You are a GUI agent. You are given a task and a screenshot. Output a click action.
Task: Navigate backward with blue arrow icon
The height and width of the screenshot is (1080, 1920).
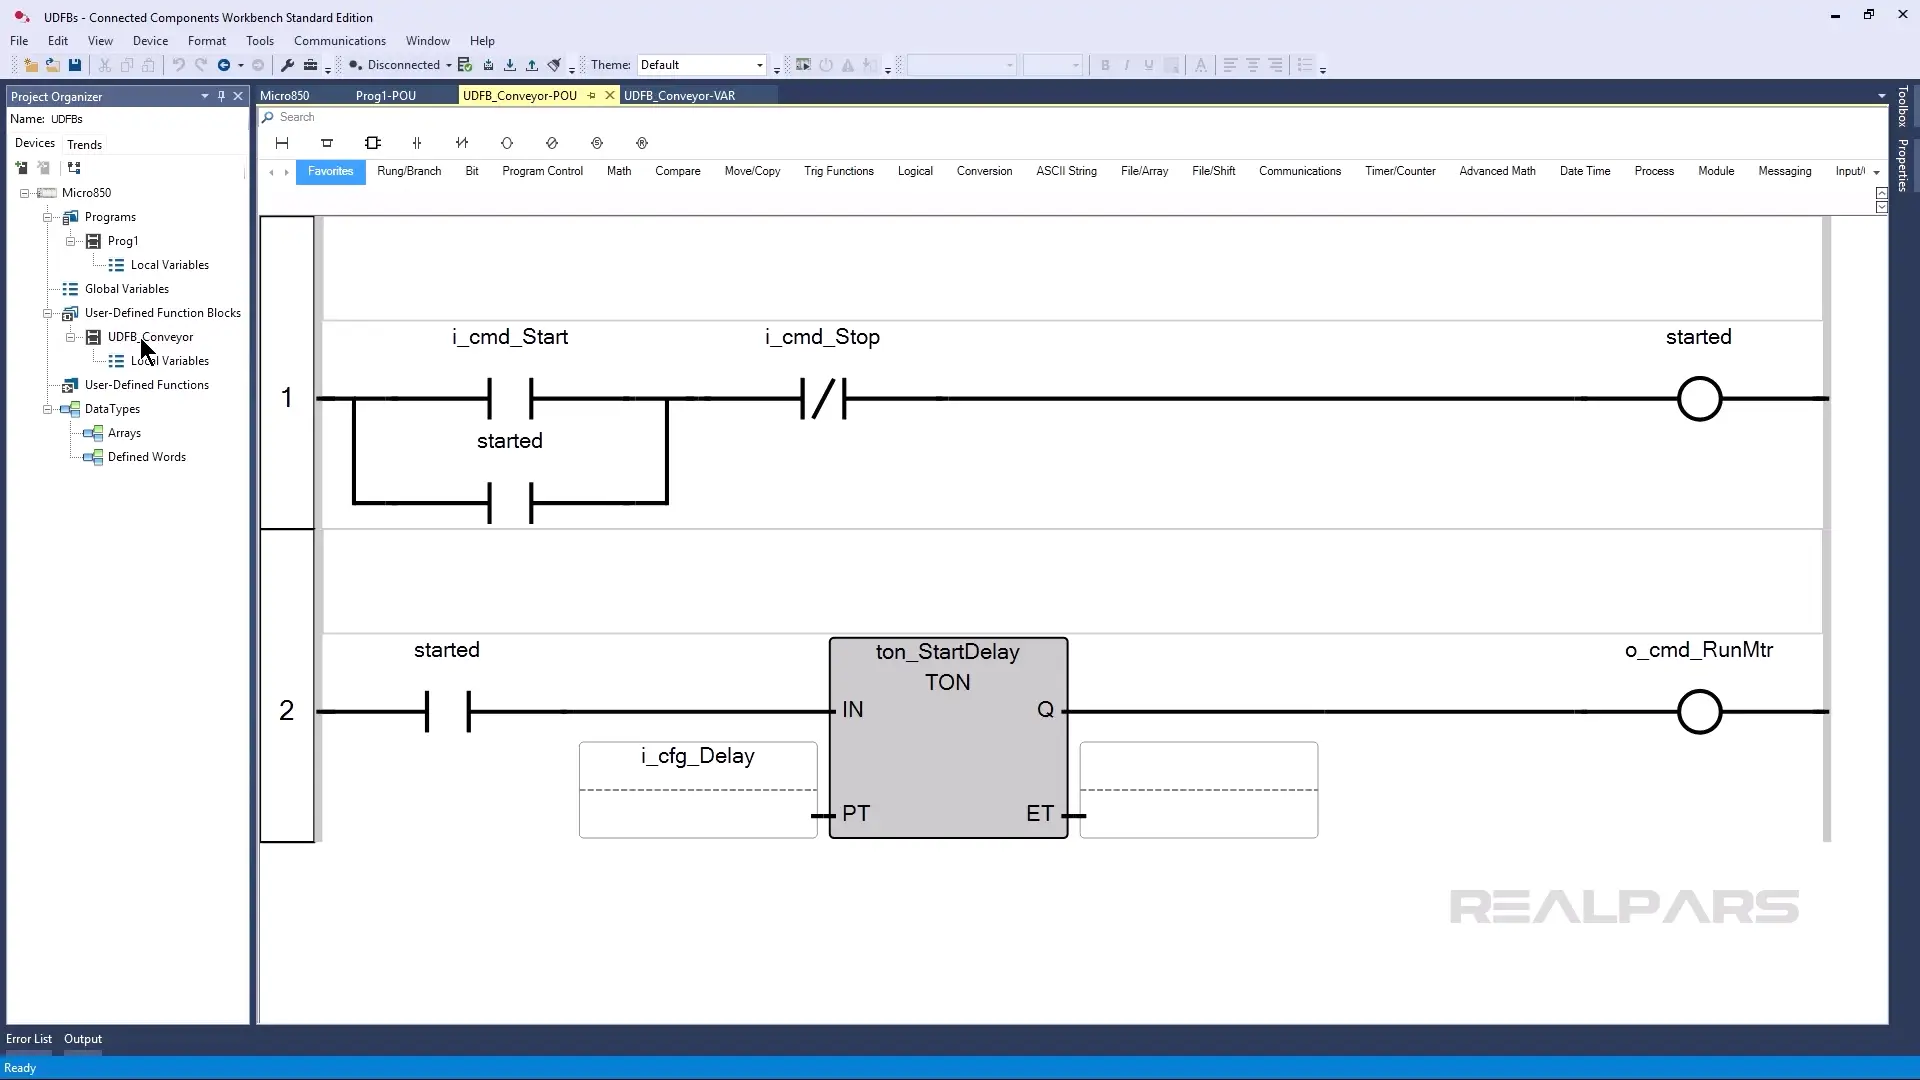[224, 65]
